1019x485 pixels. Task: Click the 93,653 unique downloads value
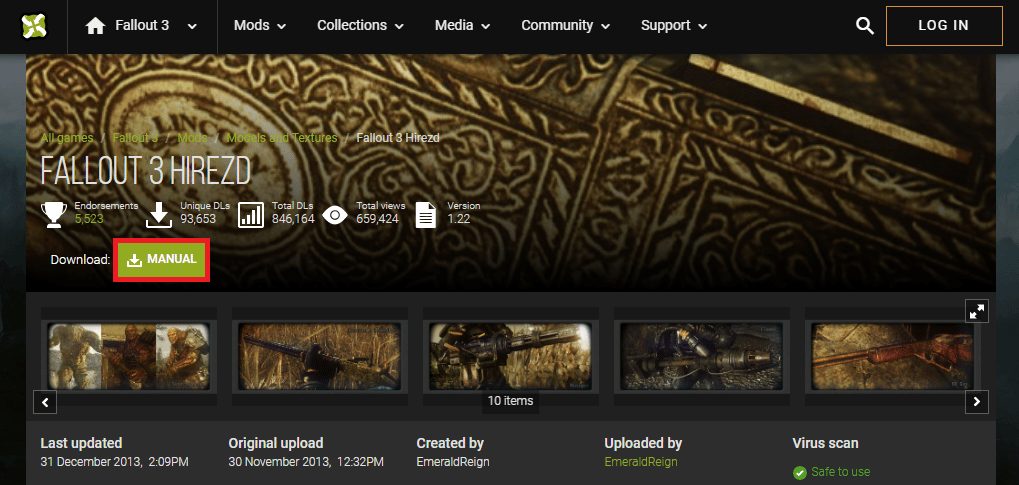pyautogui.click(x=198, y=219)
